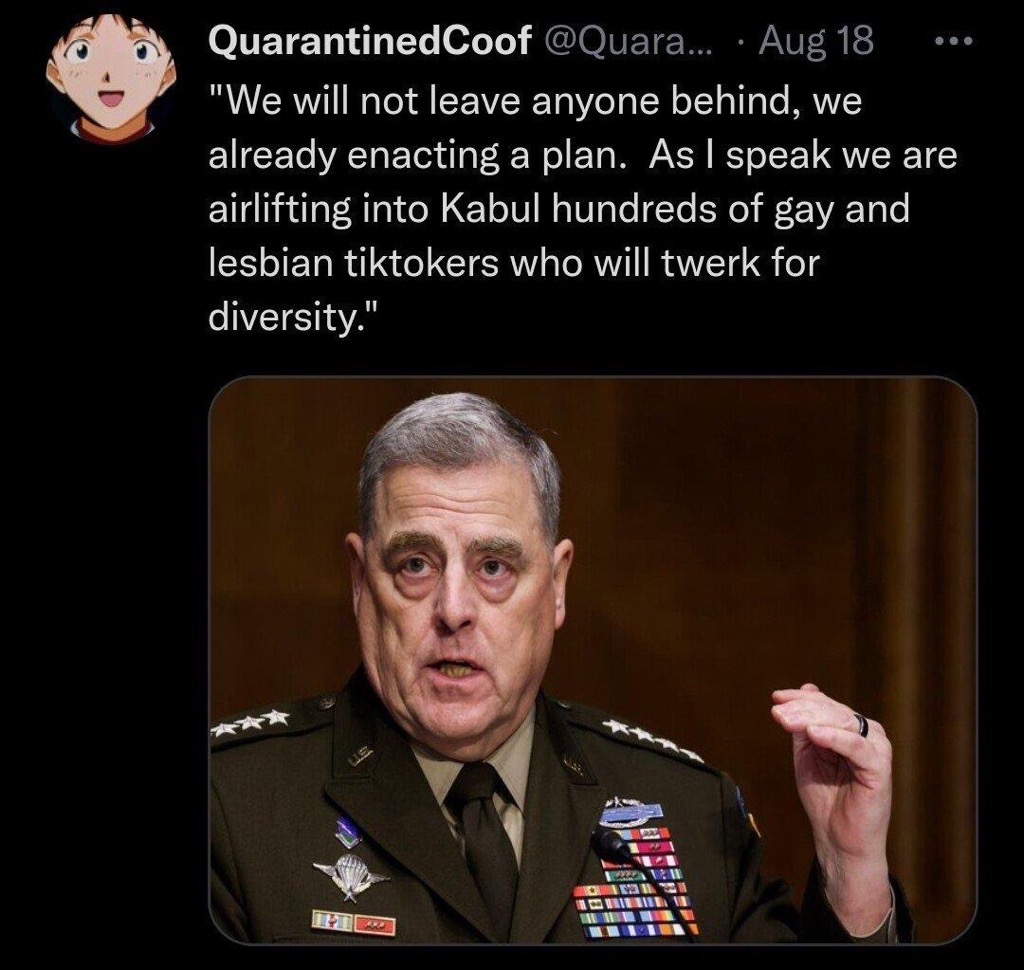Click the four stars on right shoulder
This screenshot has width=1024, height=970.
tap(652, 740)
